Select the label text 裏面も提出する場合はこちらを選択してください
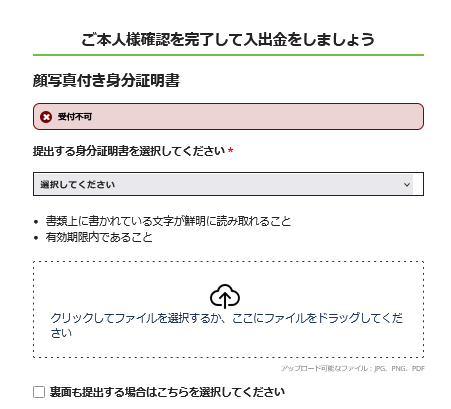451x409 pixels. coord(167,392)
